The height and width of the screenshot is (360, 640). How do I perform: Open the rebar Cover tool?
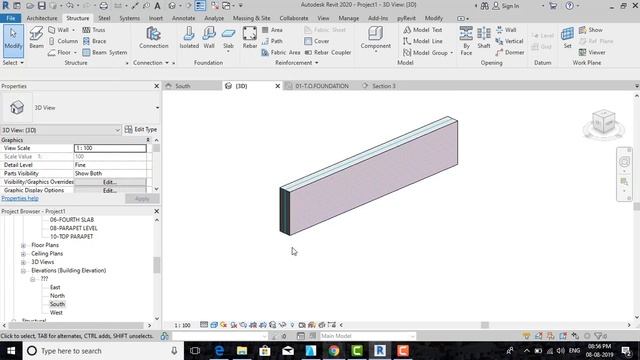pyautogui.click(x=317, y=41)
